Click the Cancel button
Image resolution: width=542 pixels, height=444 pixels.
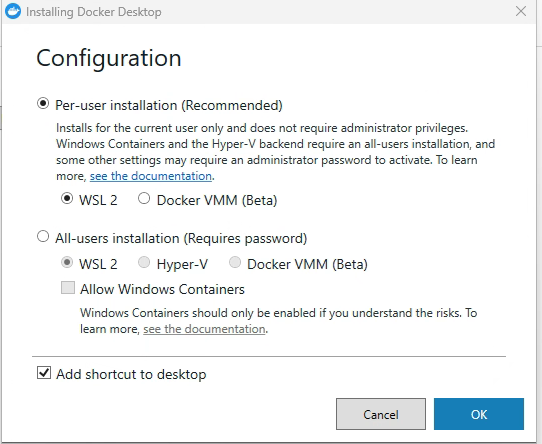(x=381, y=414)
